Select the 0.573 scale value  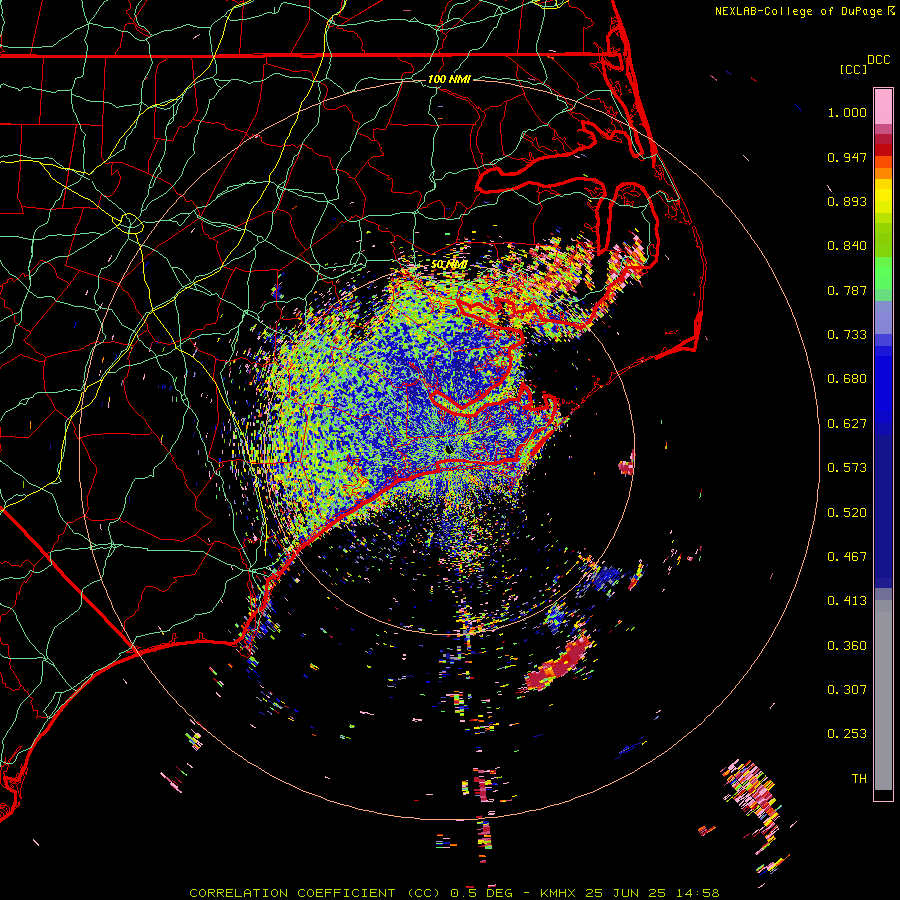(x=847, y=468)
